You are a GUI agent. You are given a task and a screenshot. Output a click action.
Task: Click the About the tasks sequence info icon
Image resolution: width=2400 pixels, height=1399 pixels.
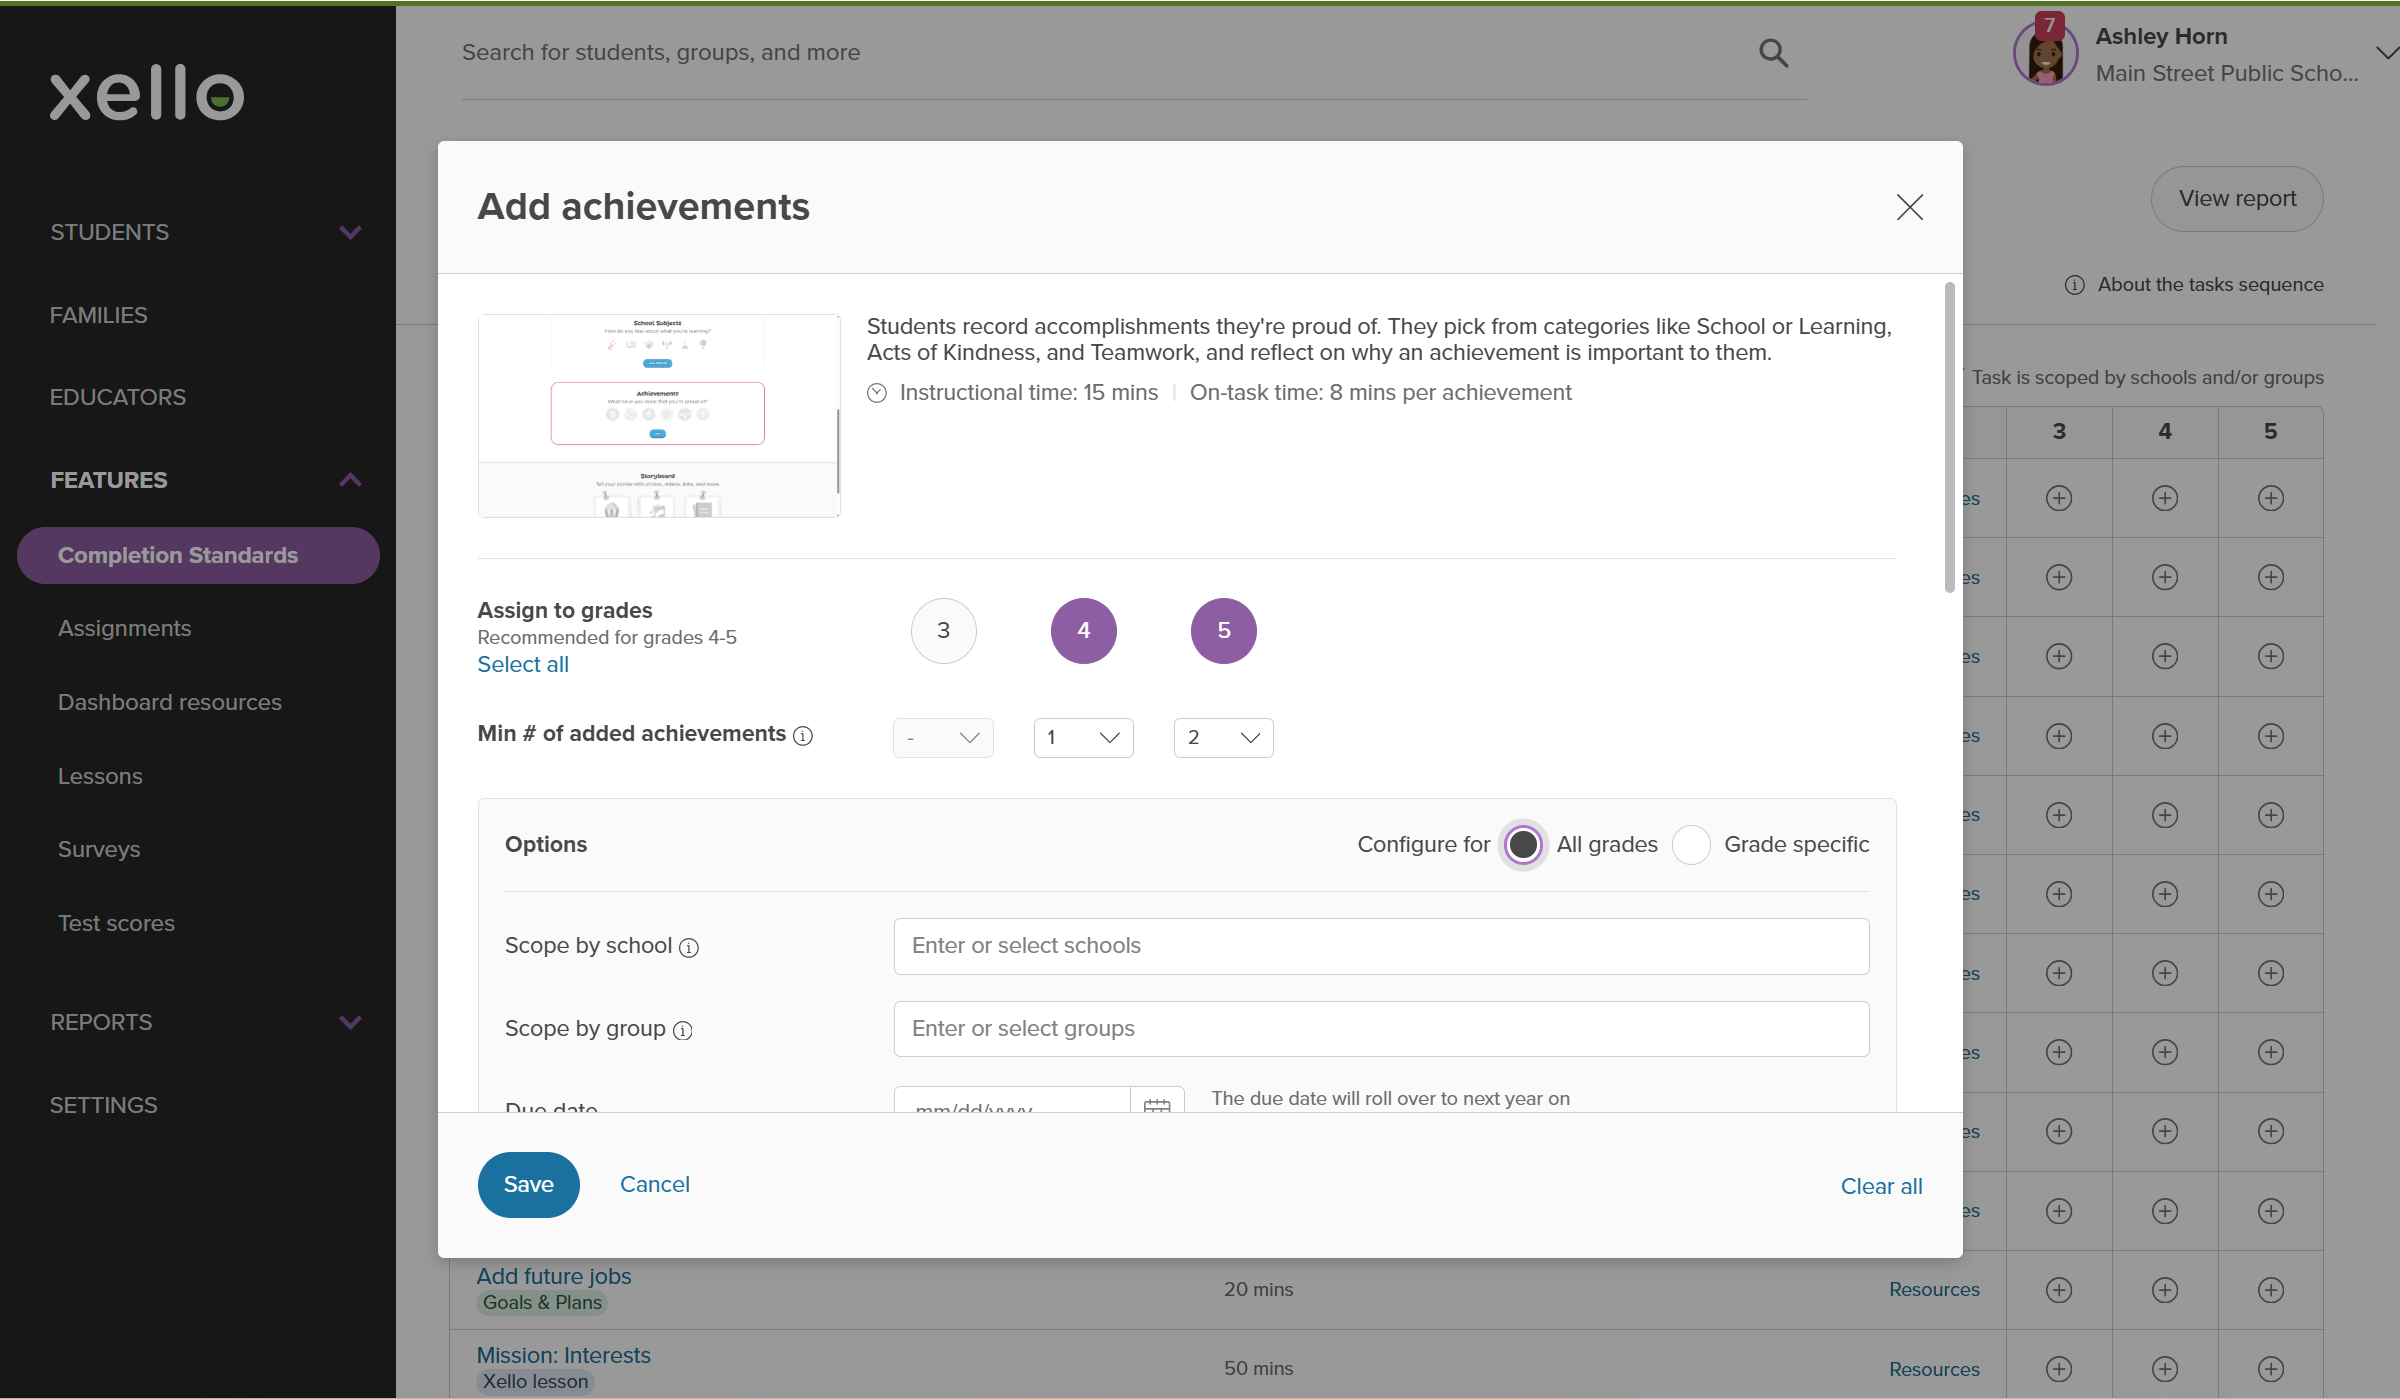click(2074, 284)
